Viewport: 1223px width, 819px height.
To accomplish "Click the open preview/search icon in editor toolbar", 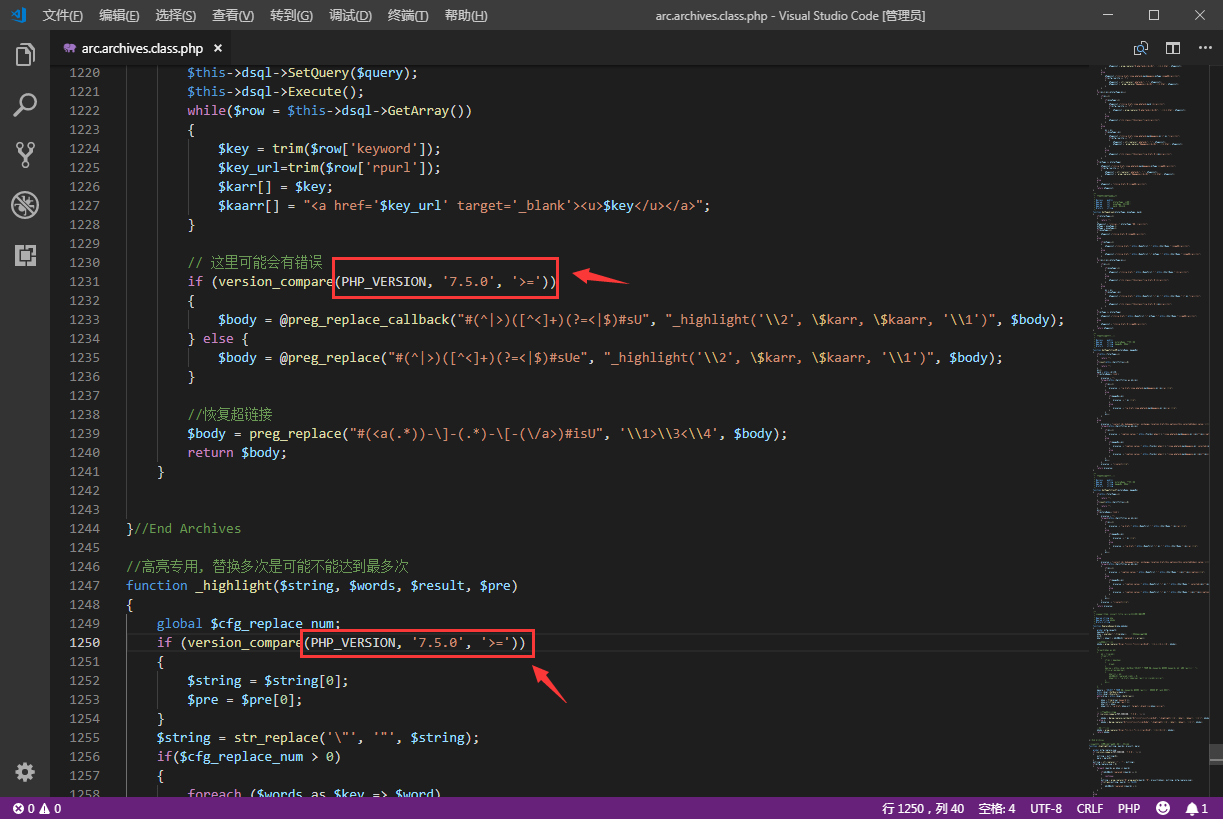I will coord(1141,48).
